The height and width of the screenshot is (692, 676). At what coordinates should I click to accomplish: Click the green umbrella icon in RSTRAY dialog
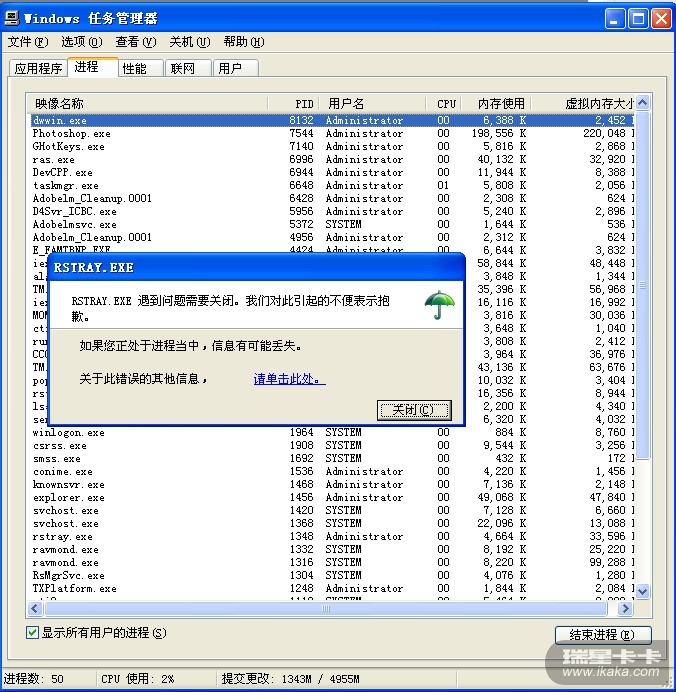click(439, 305)
